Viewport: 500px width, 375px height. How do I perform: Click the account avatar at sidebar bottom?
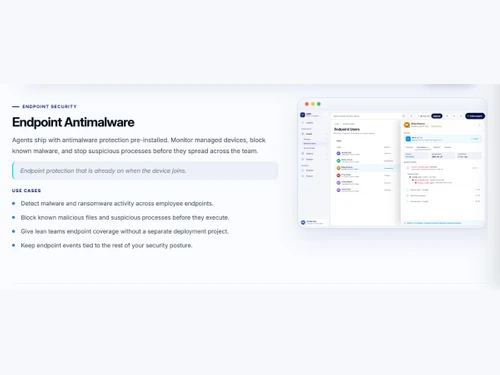[303, 222]
